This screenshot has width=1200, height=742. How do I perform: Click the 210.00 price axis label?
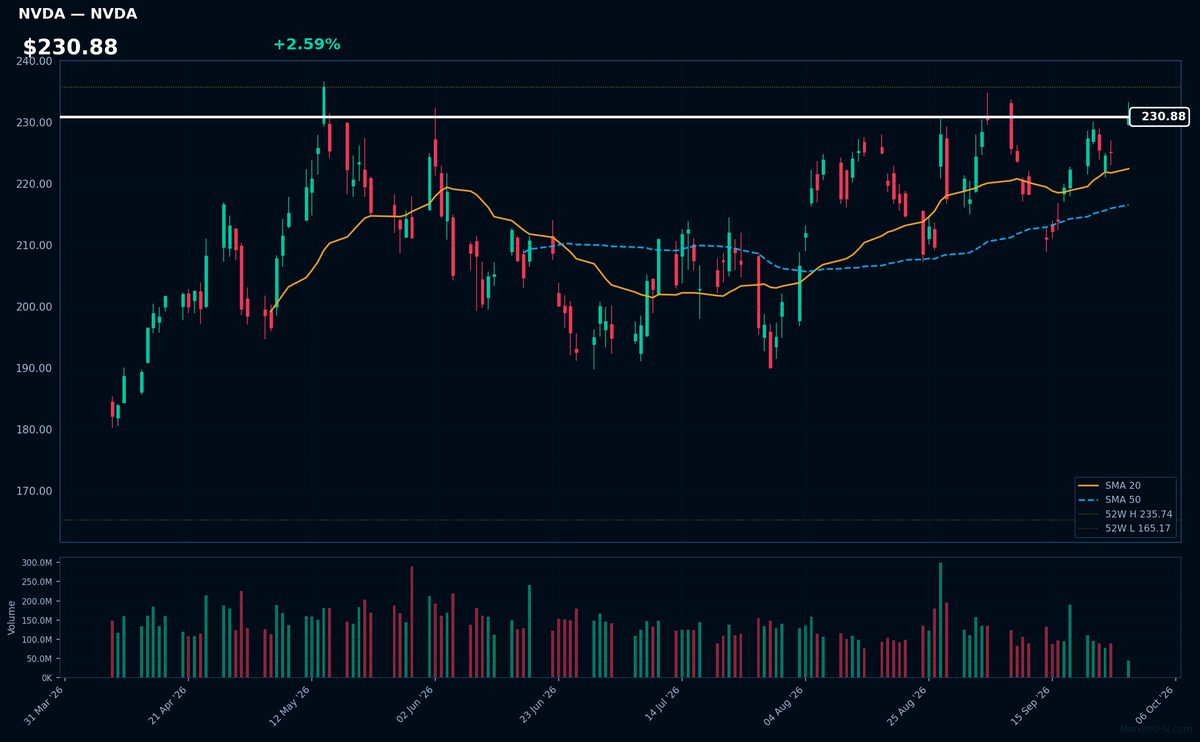(x=35, y=246)
